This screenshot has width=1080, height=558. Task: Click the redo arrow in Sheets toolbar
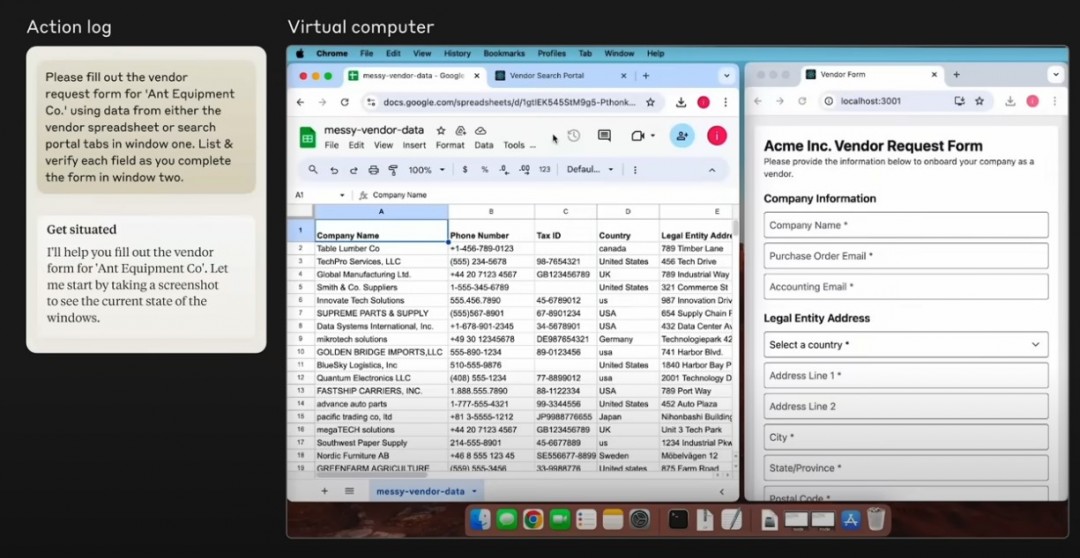tap(353, 169)
